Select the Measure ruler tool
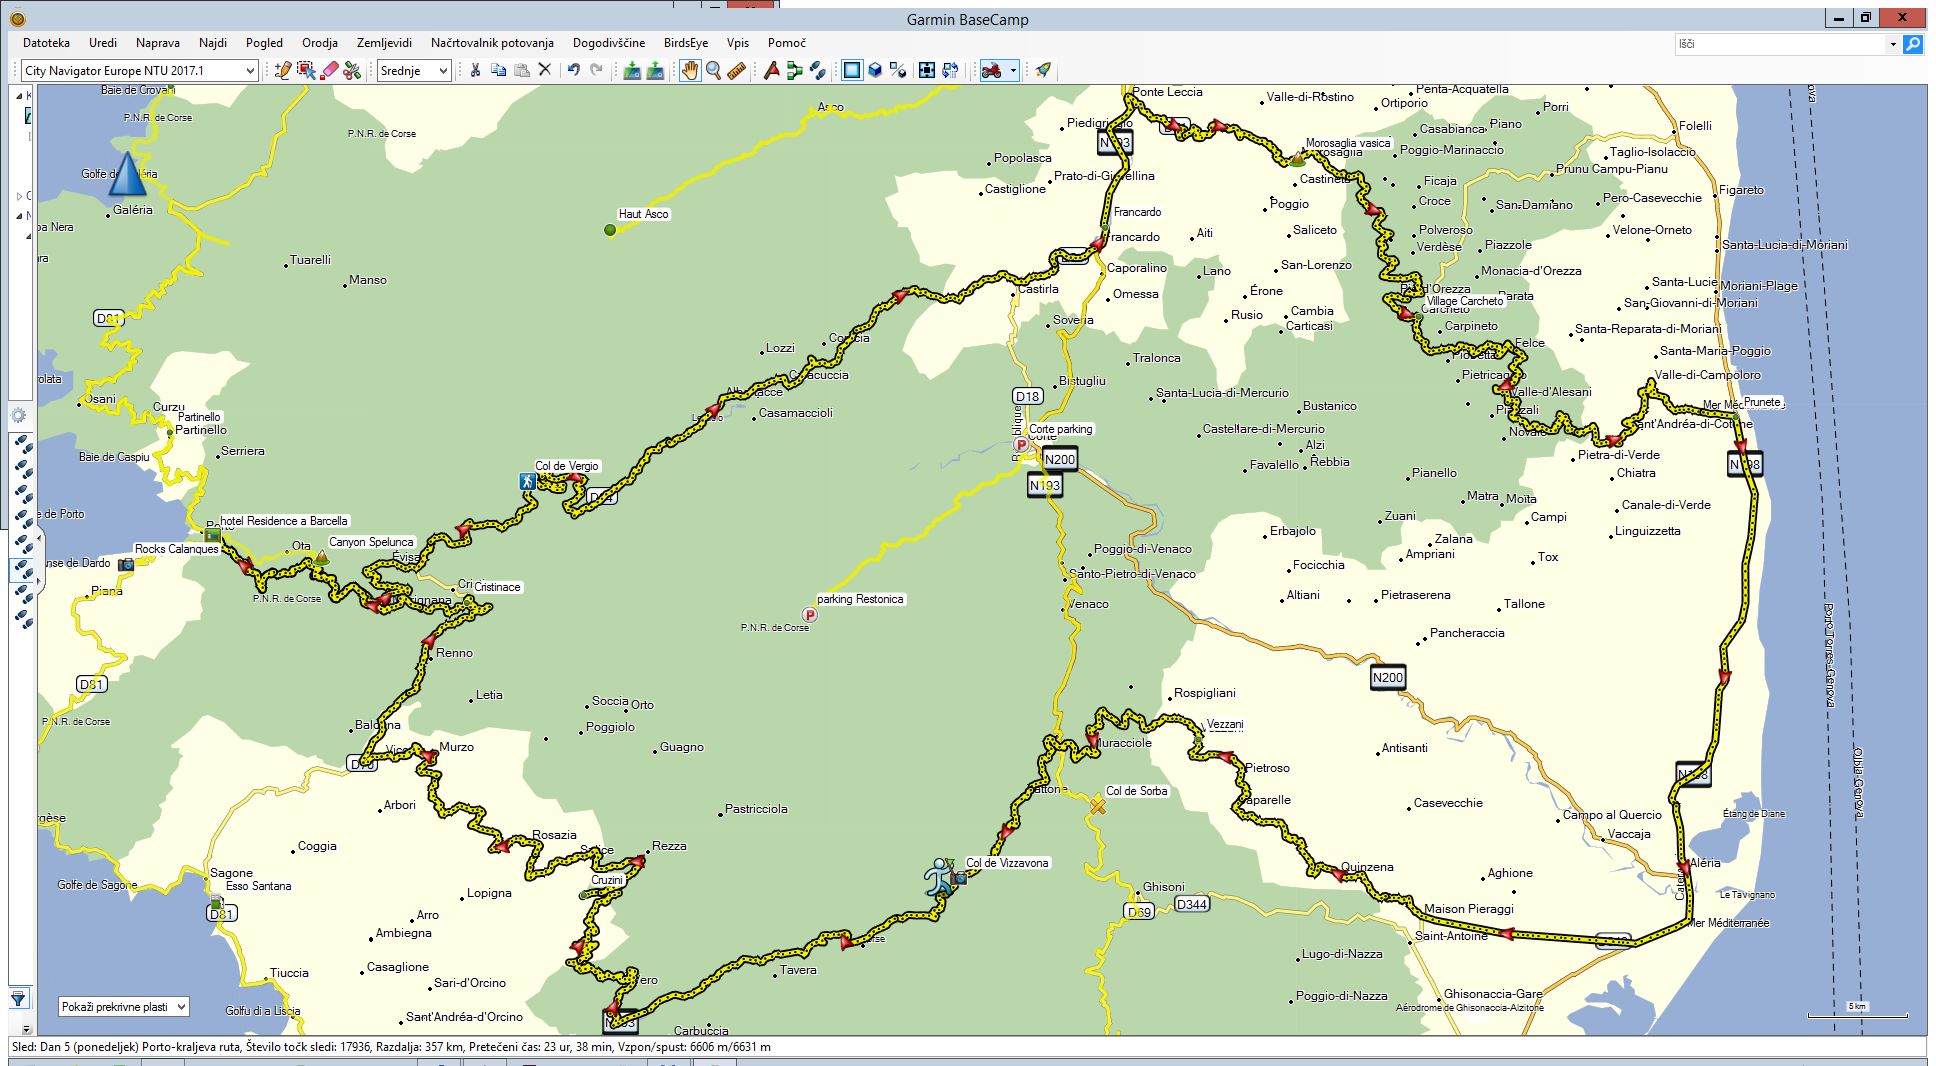Screen dimensions: 1936x1066 coord(737,70)
